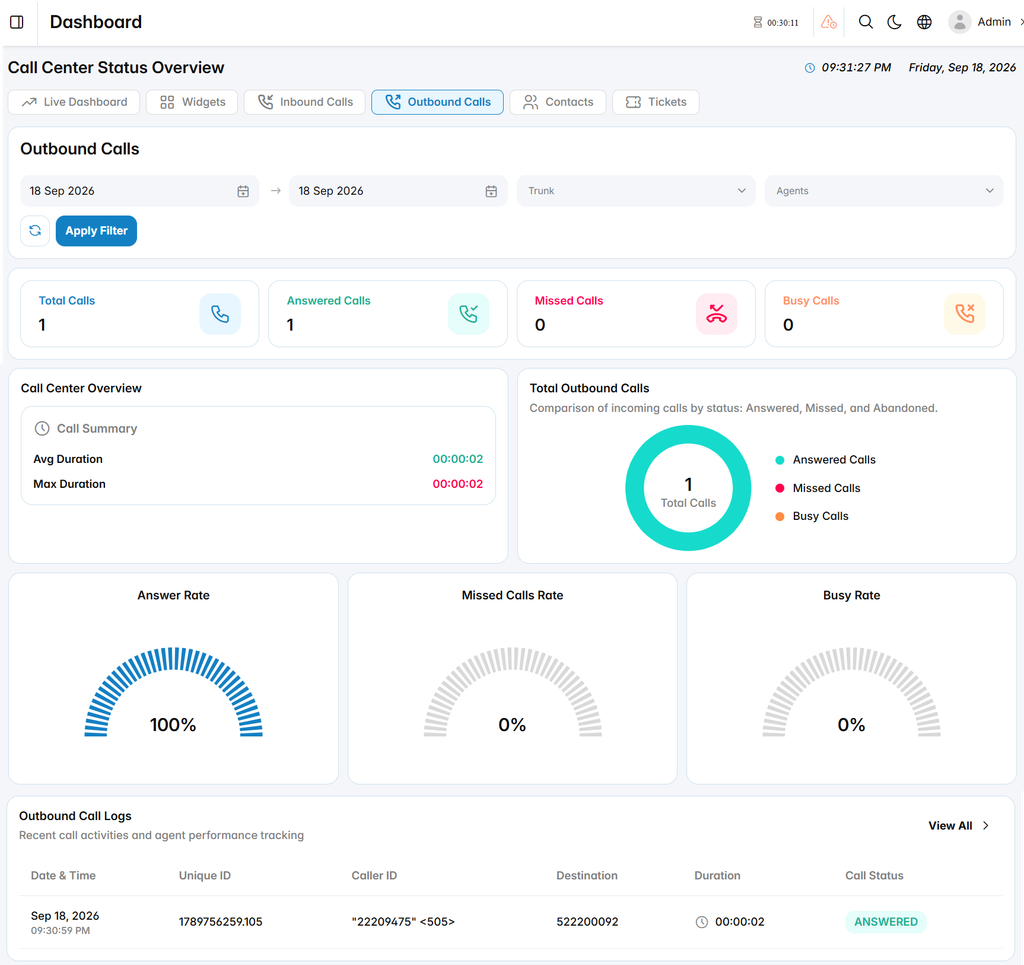This screenshot has height=965, width=1024.
Task: Open search with the magnifier icon
Action: [x=865, y=22]
